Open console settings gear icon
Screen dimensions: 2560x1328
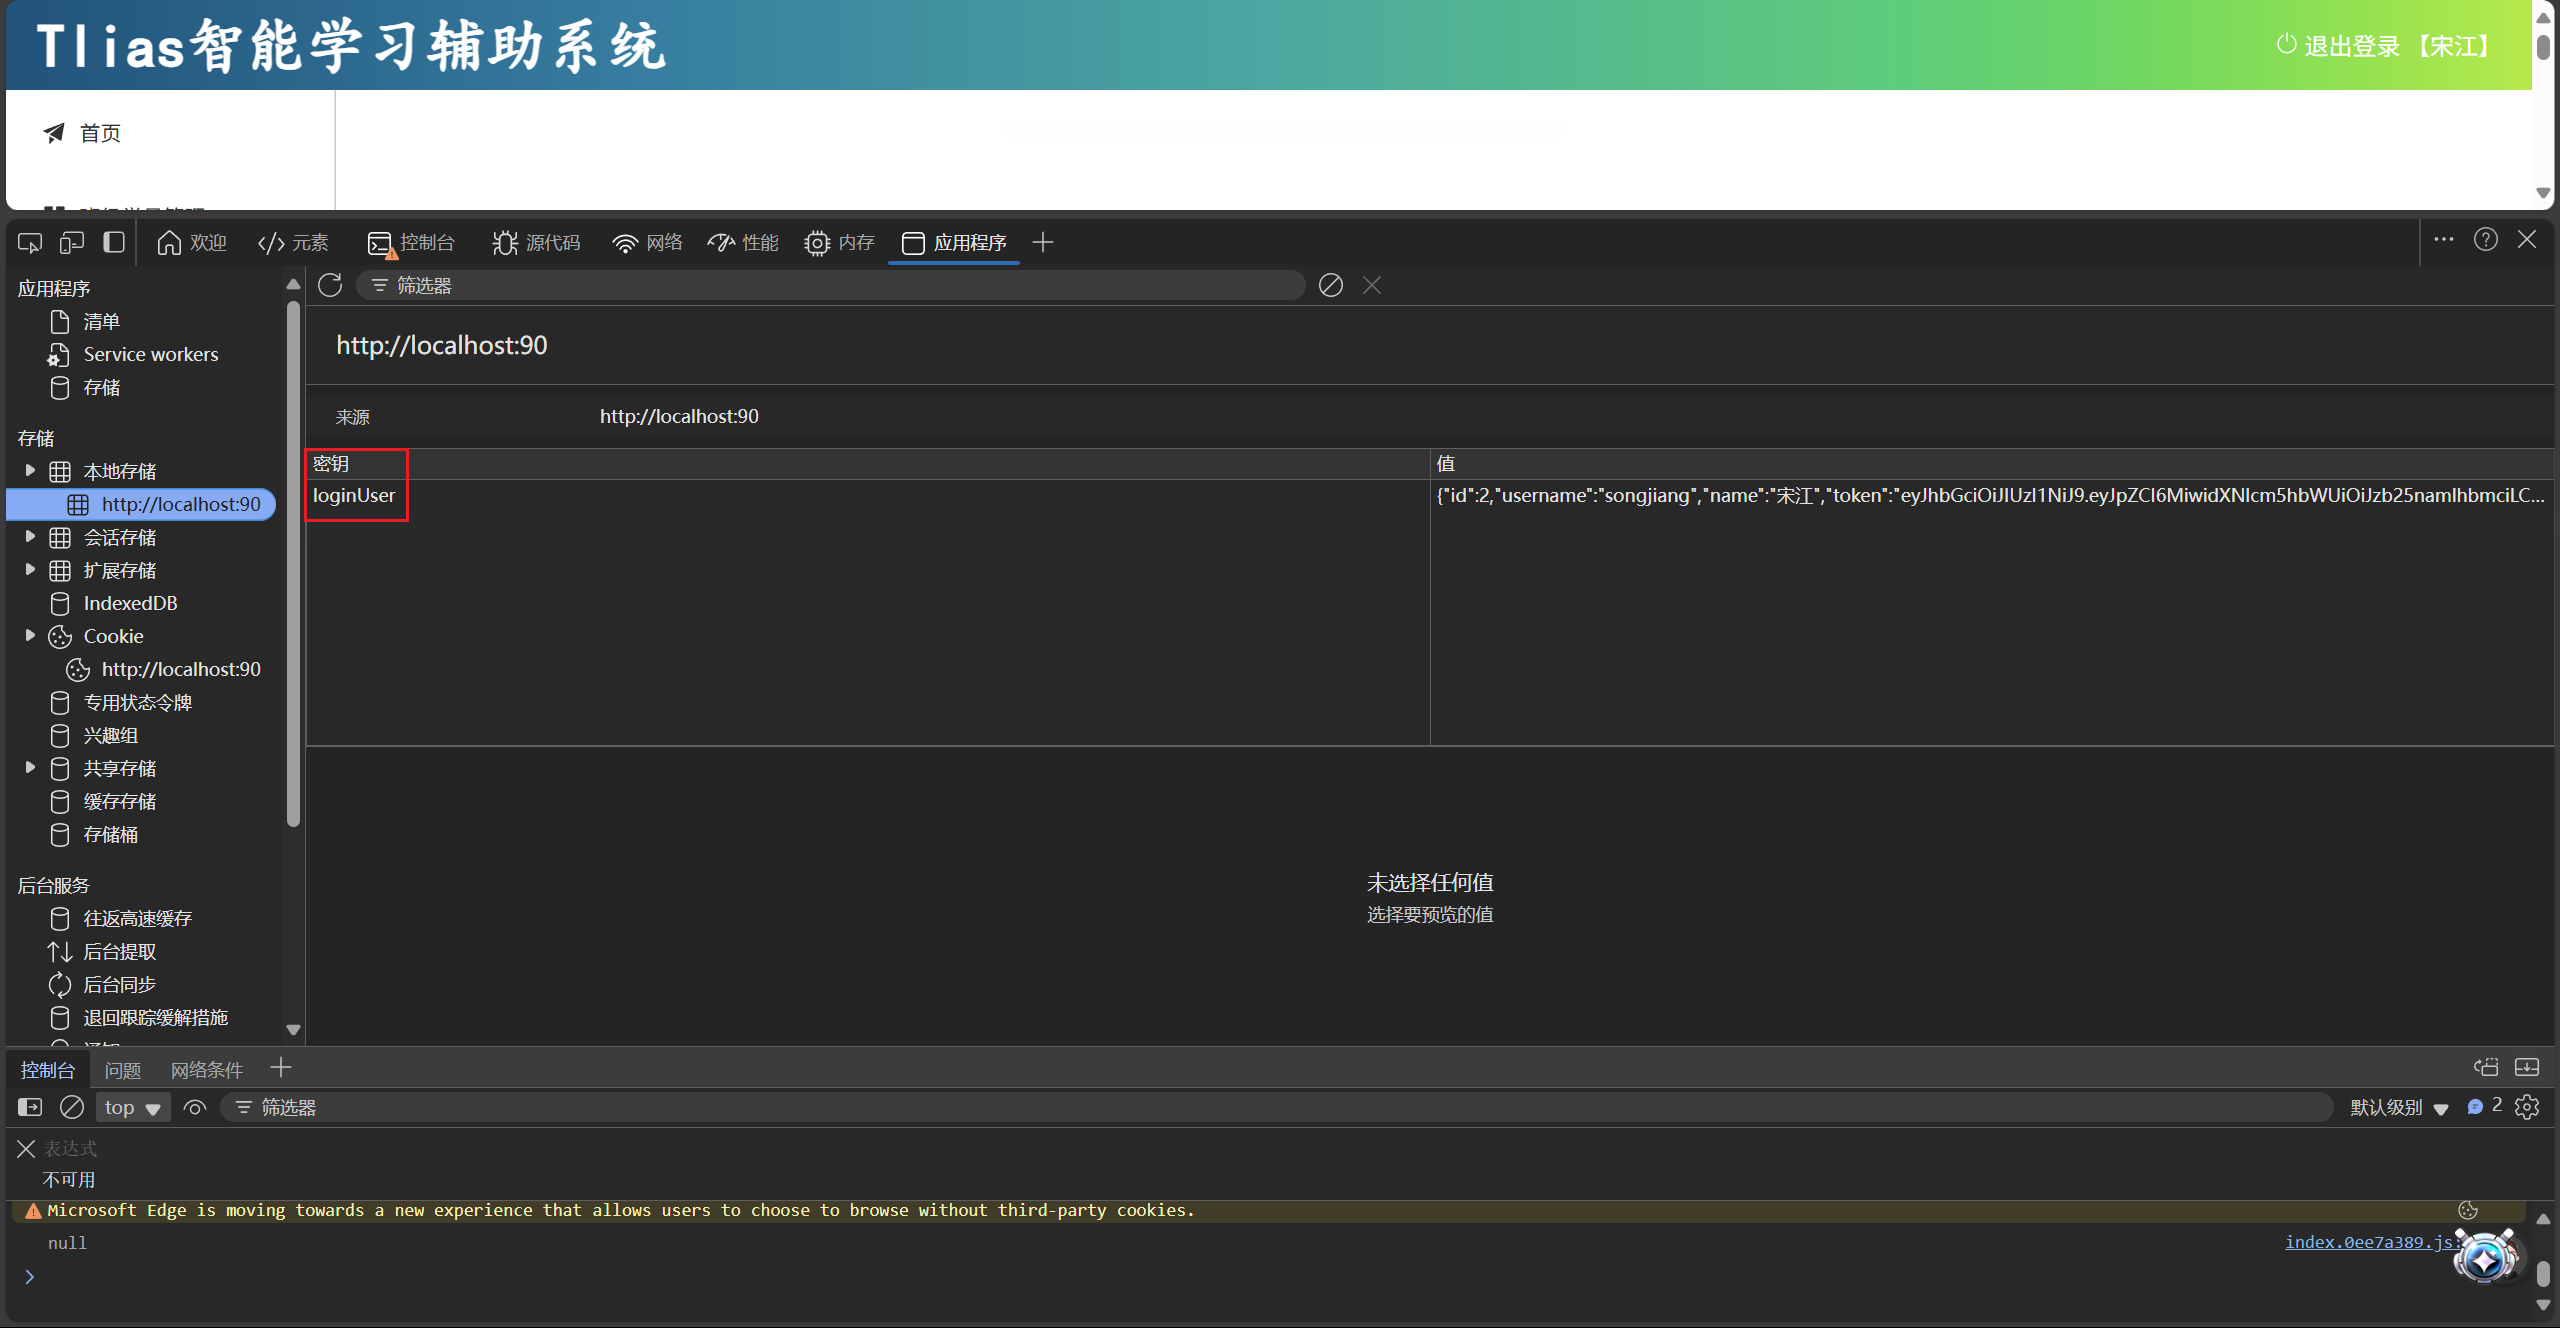(x=2528, y=1107)
